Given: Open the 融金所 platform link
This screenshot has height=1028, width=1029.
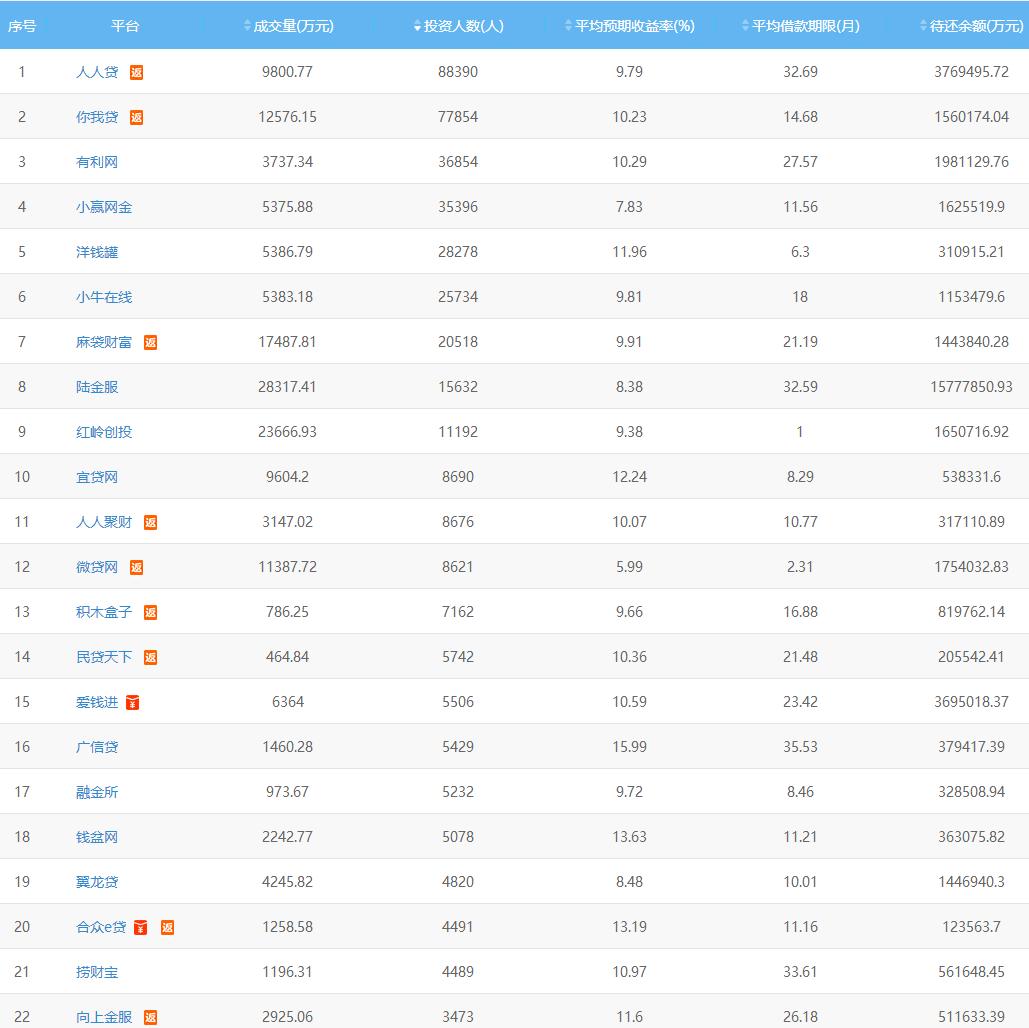Looking at the screenshot, I should (97, 792).
